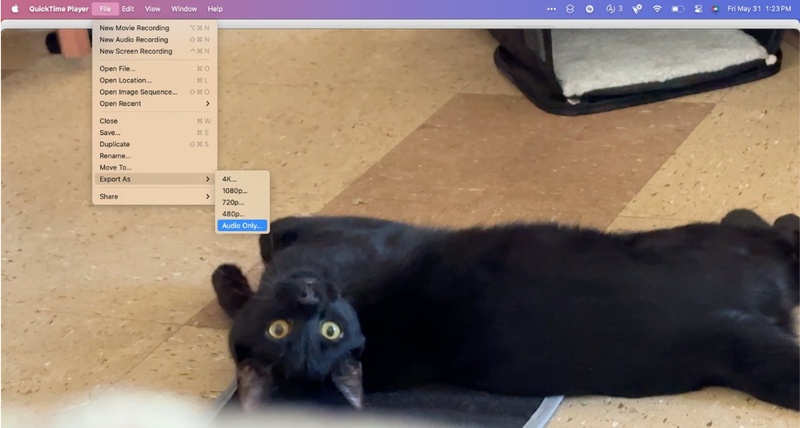Viewport: 800px width, 428px height.
Task: Click the three-dots overflow icon in menu bar
Action: coord(552,9)
